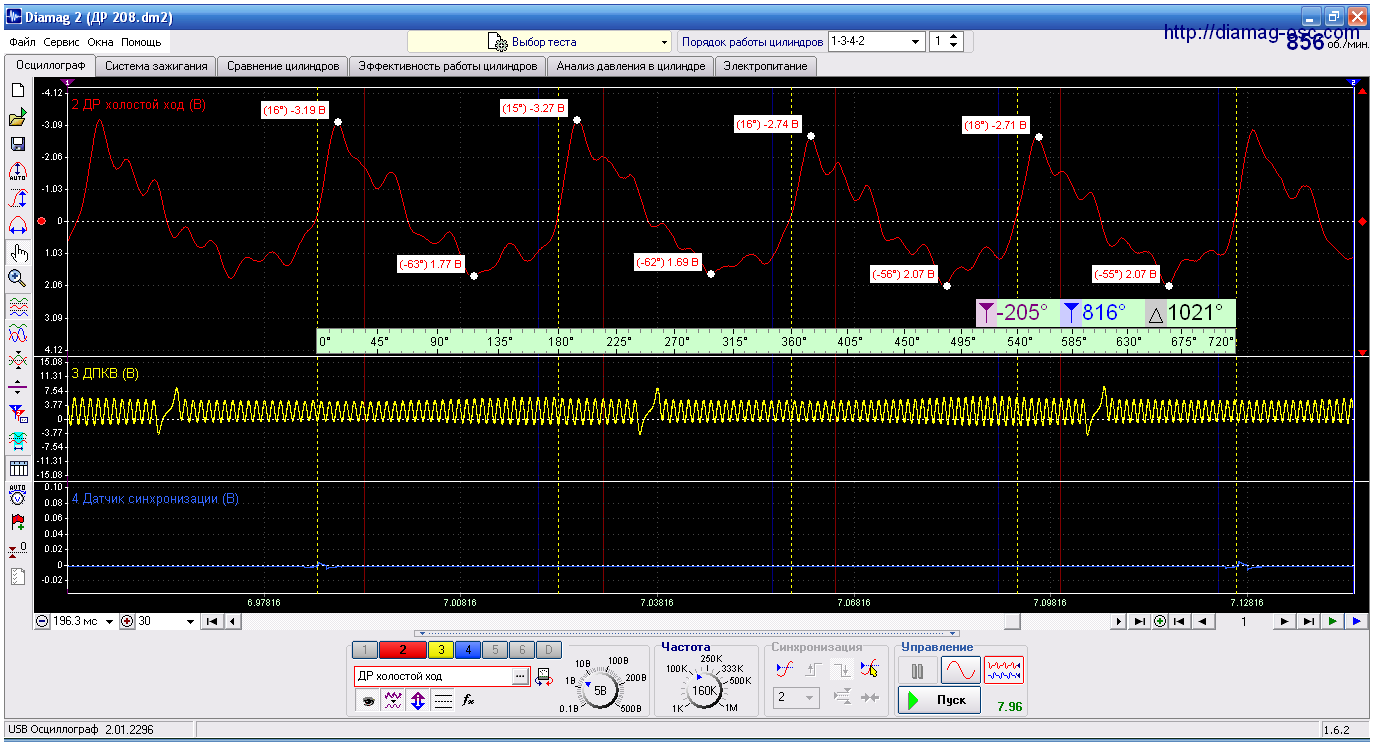The height and width of the screenshot is (742, 1374).
Task: Click the line style icon below channel name
Action: click(443, 701)
